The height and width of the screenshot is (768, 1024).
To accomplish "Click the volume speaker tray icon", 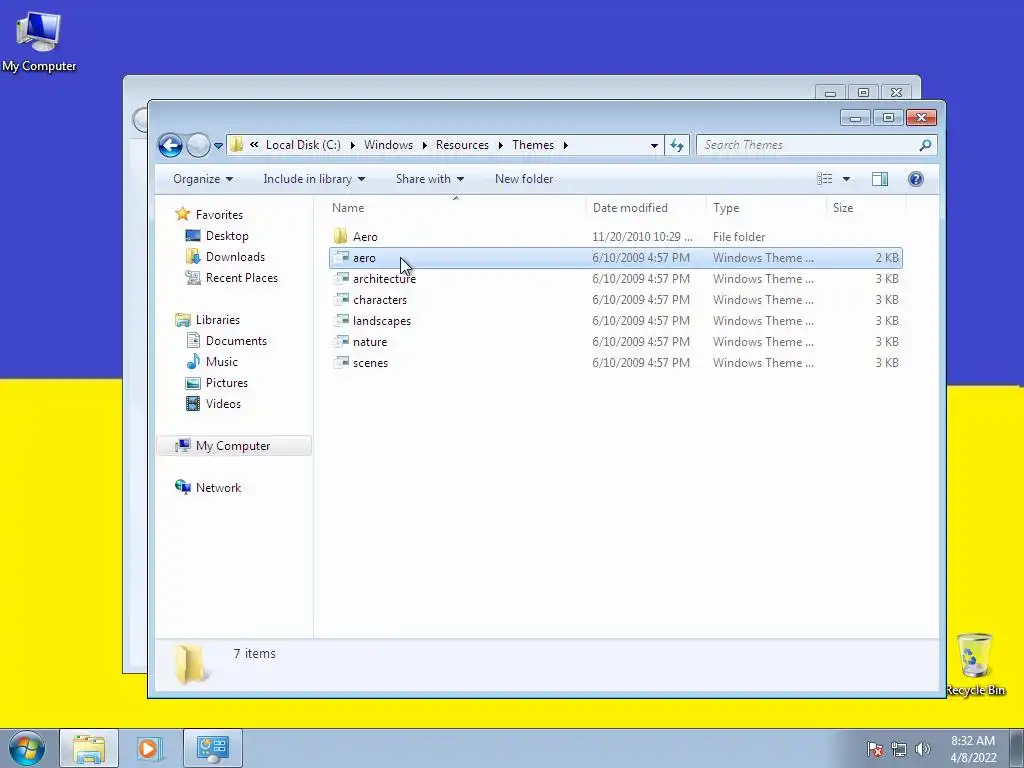I will [x=922, y=749].
